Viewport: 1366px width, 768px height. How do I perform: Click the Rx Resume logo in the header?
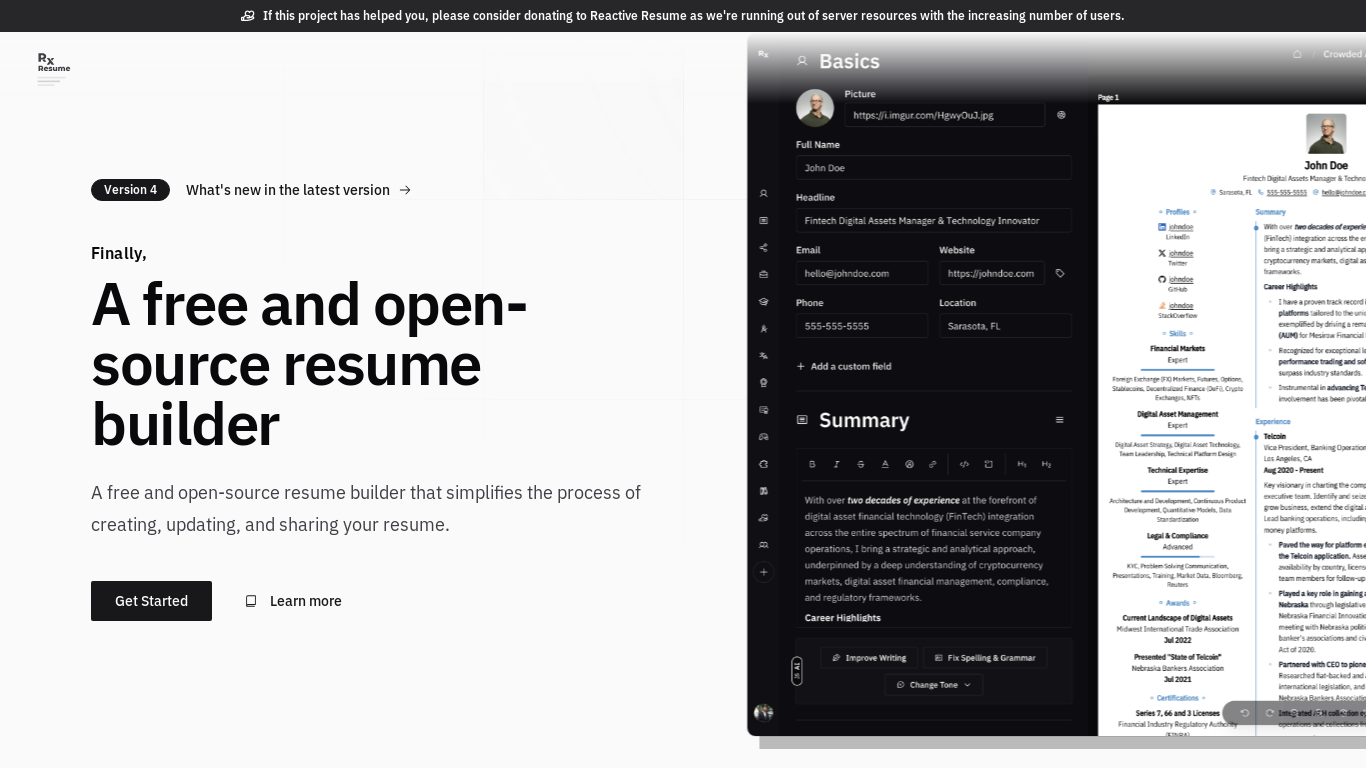coord(54,69)
